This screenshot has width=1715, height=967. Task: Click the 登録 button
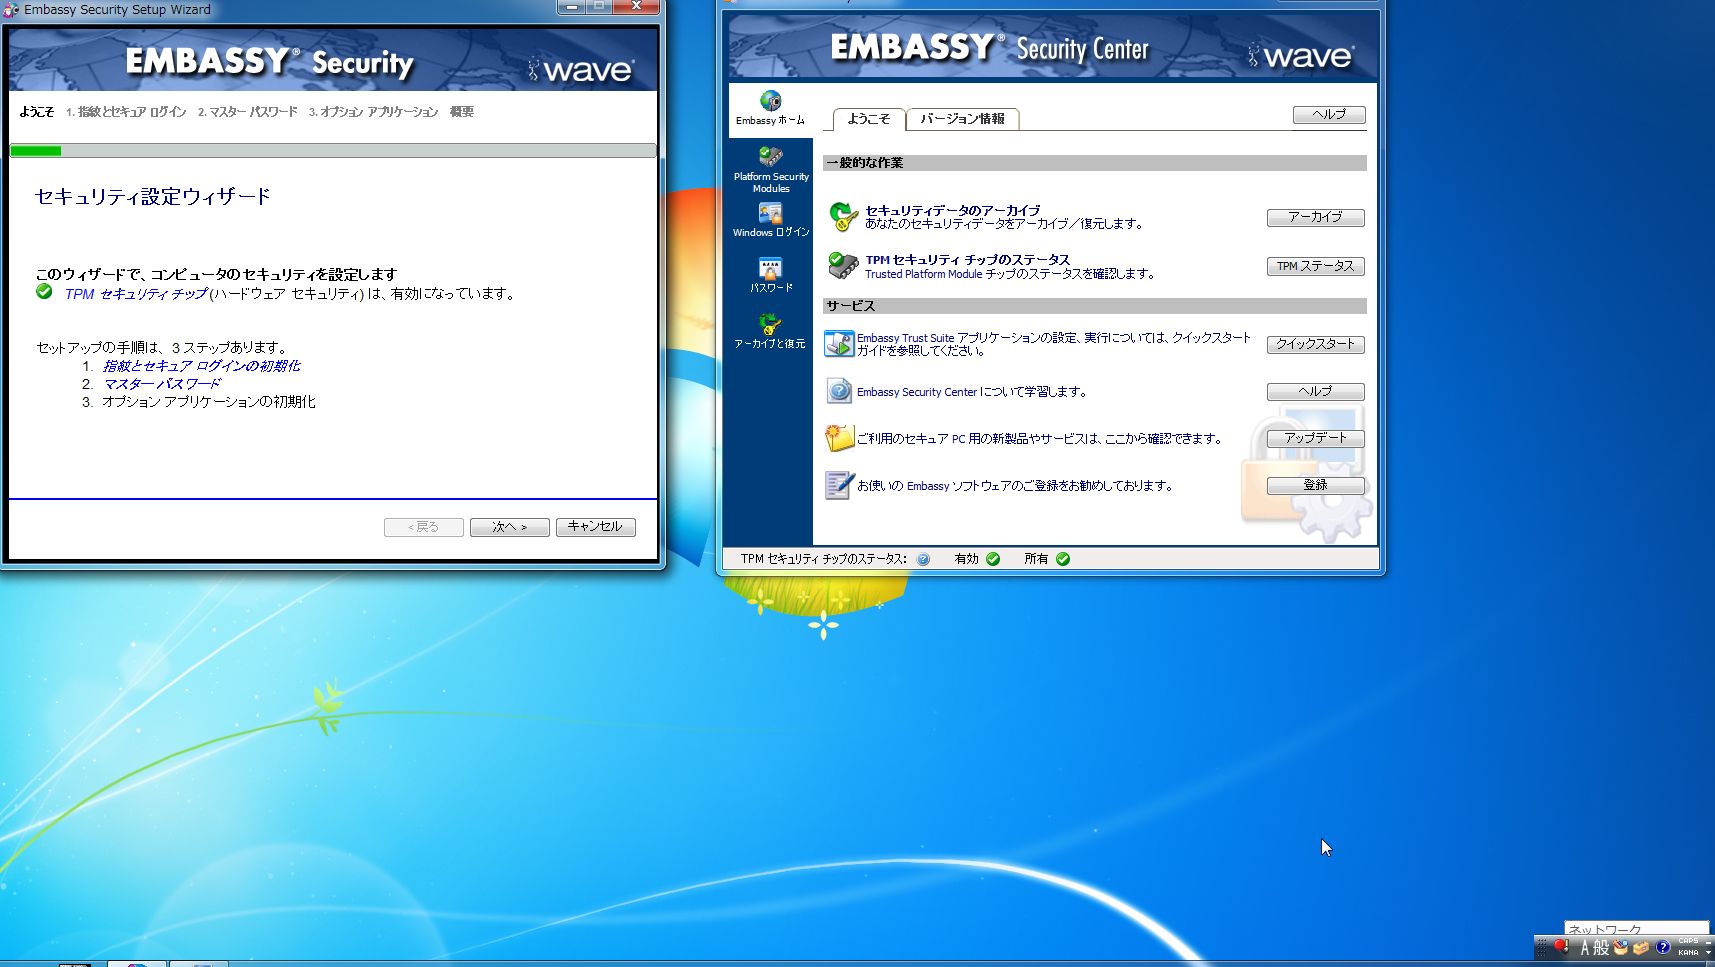coord(1315,486)
